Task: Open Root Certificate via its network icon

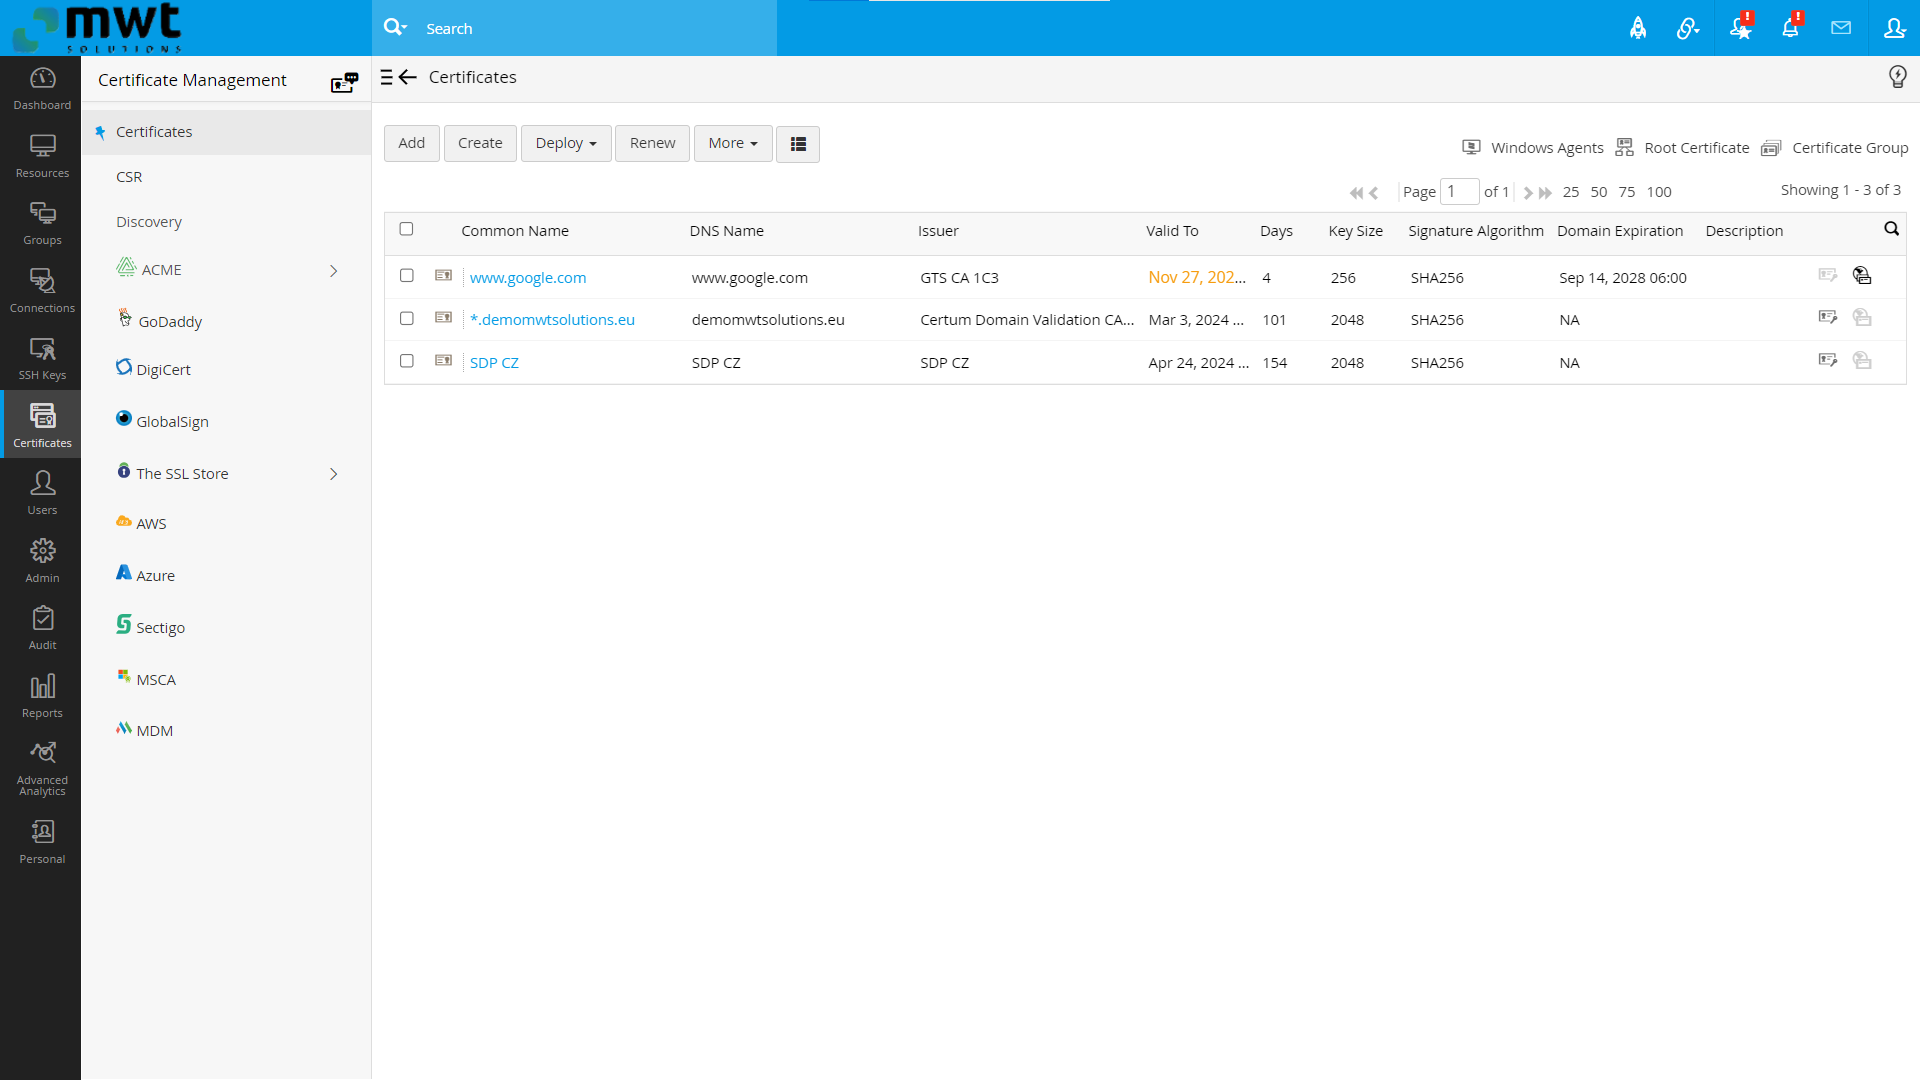Action: (1624, 147)
